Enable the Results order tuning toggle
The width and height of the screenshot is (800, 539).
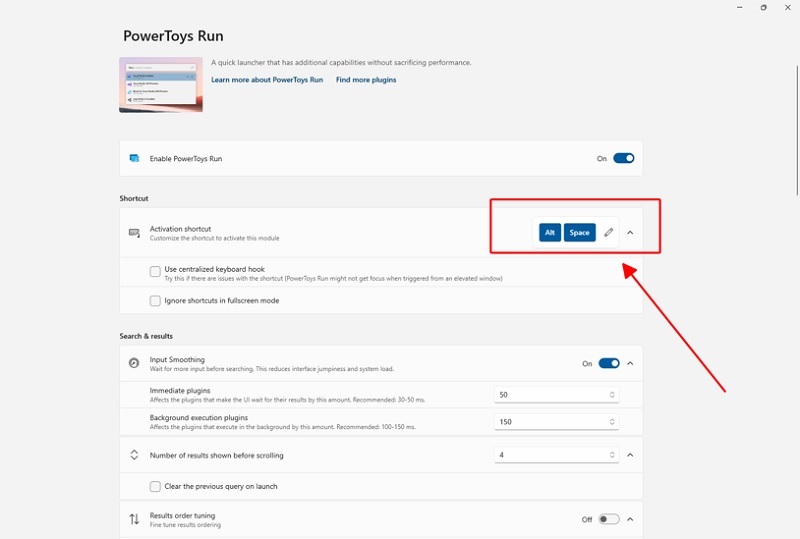tap(609, 519)
